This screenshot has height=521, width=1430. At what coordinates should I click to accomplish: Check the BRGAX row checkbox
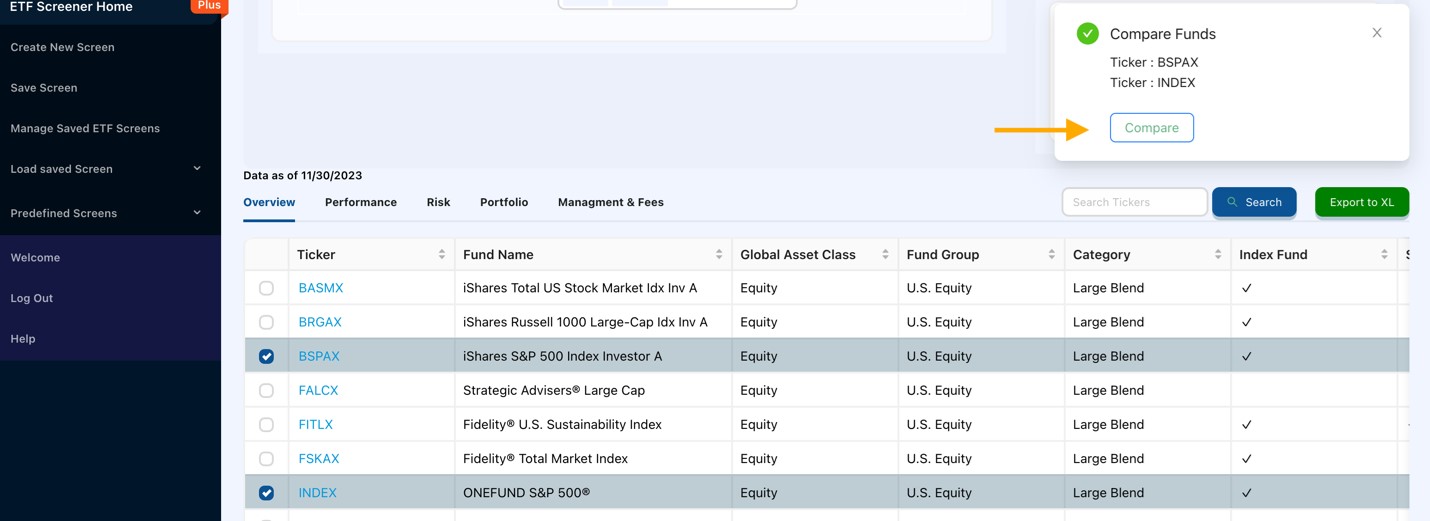pyautogui.click(x=266, y=322)
